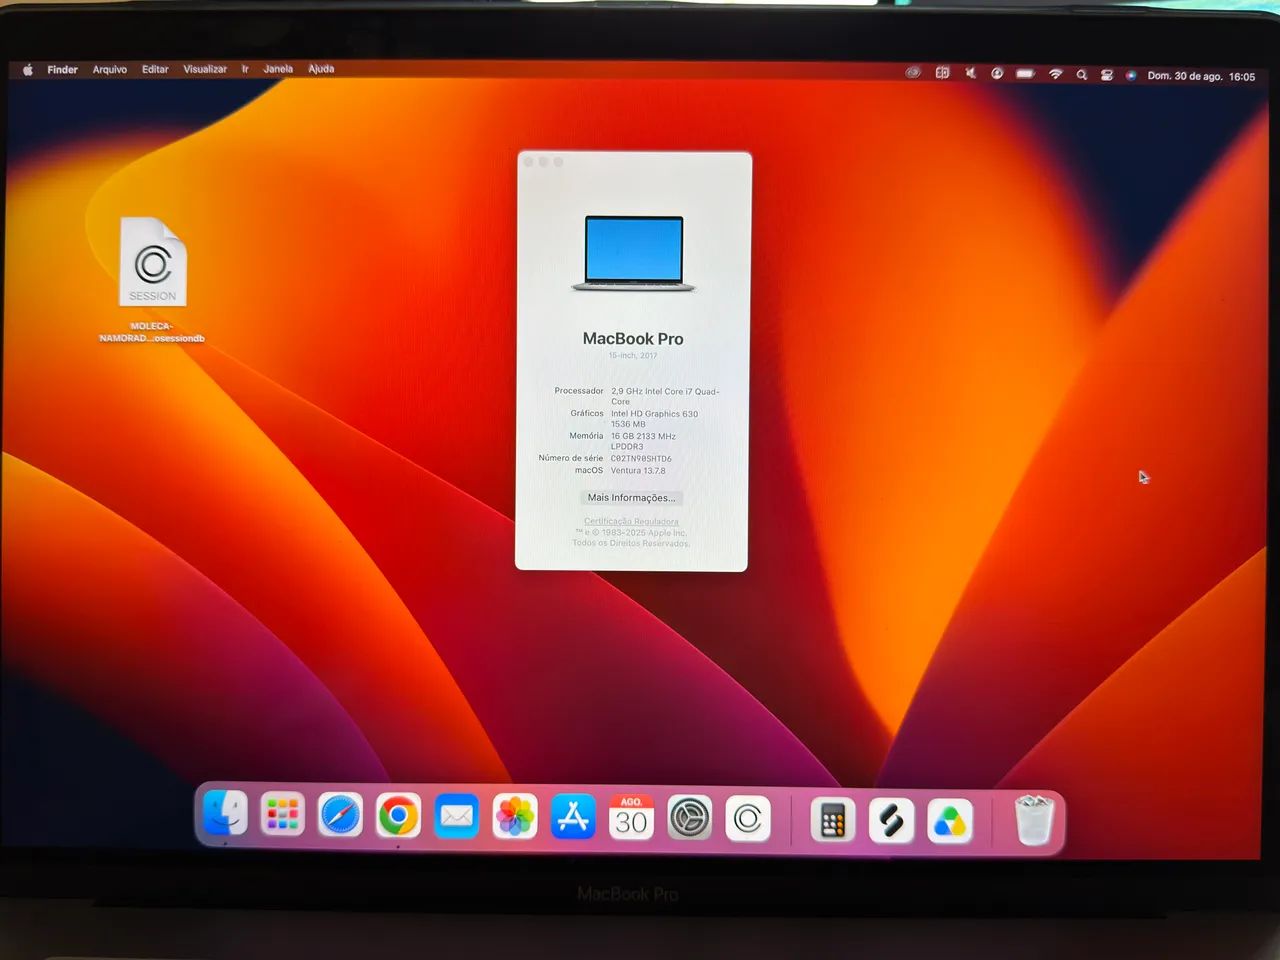Click the Número de série label

pos(571,458)
